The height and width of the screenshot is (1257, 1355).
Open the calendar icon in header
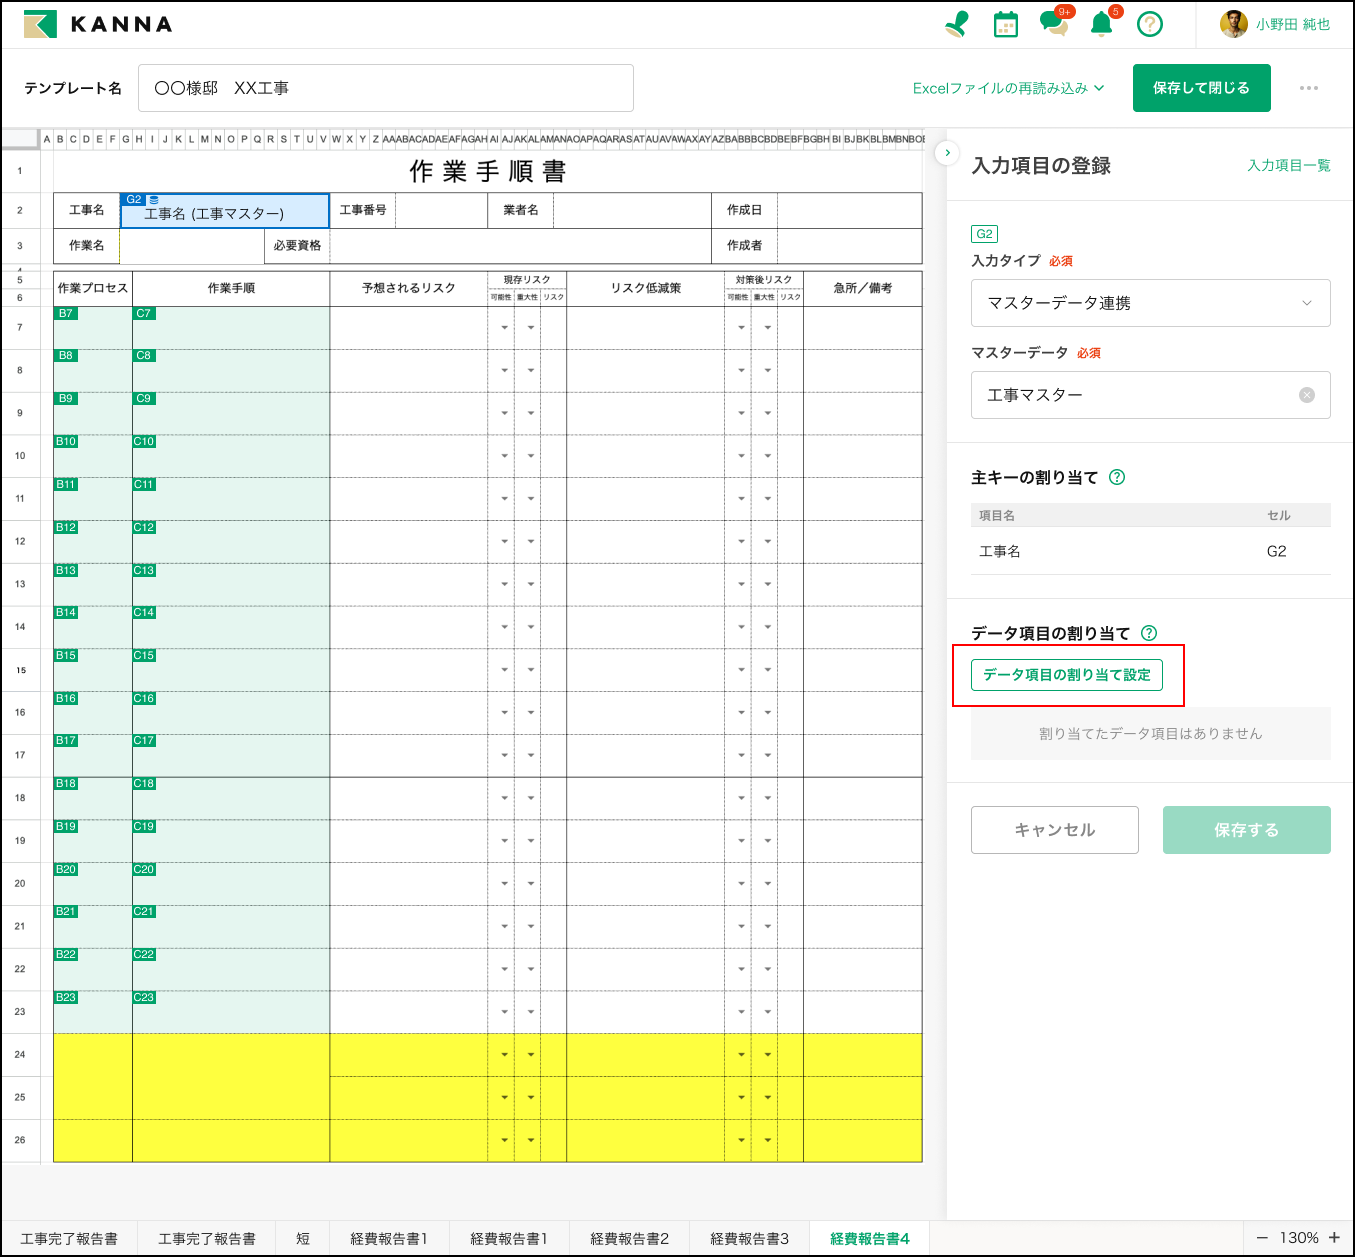pos(1005,24)
